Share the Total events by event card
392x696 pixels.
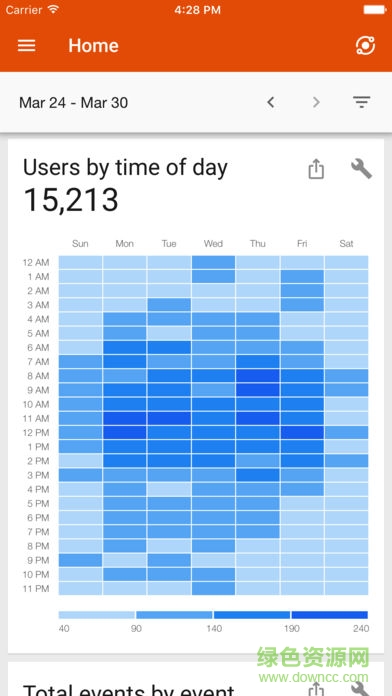tap(316, 689)
